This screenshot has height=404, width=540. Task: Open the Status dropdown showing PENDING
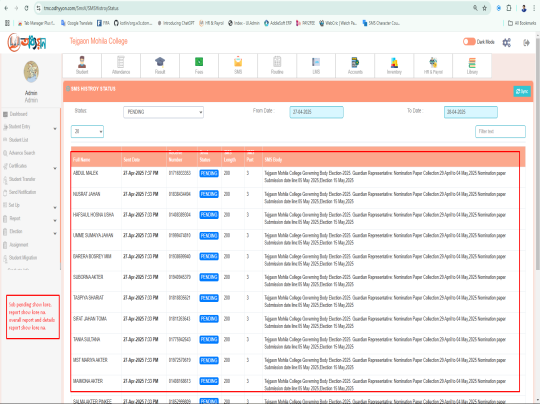click(163, 112)
